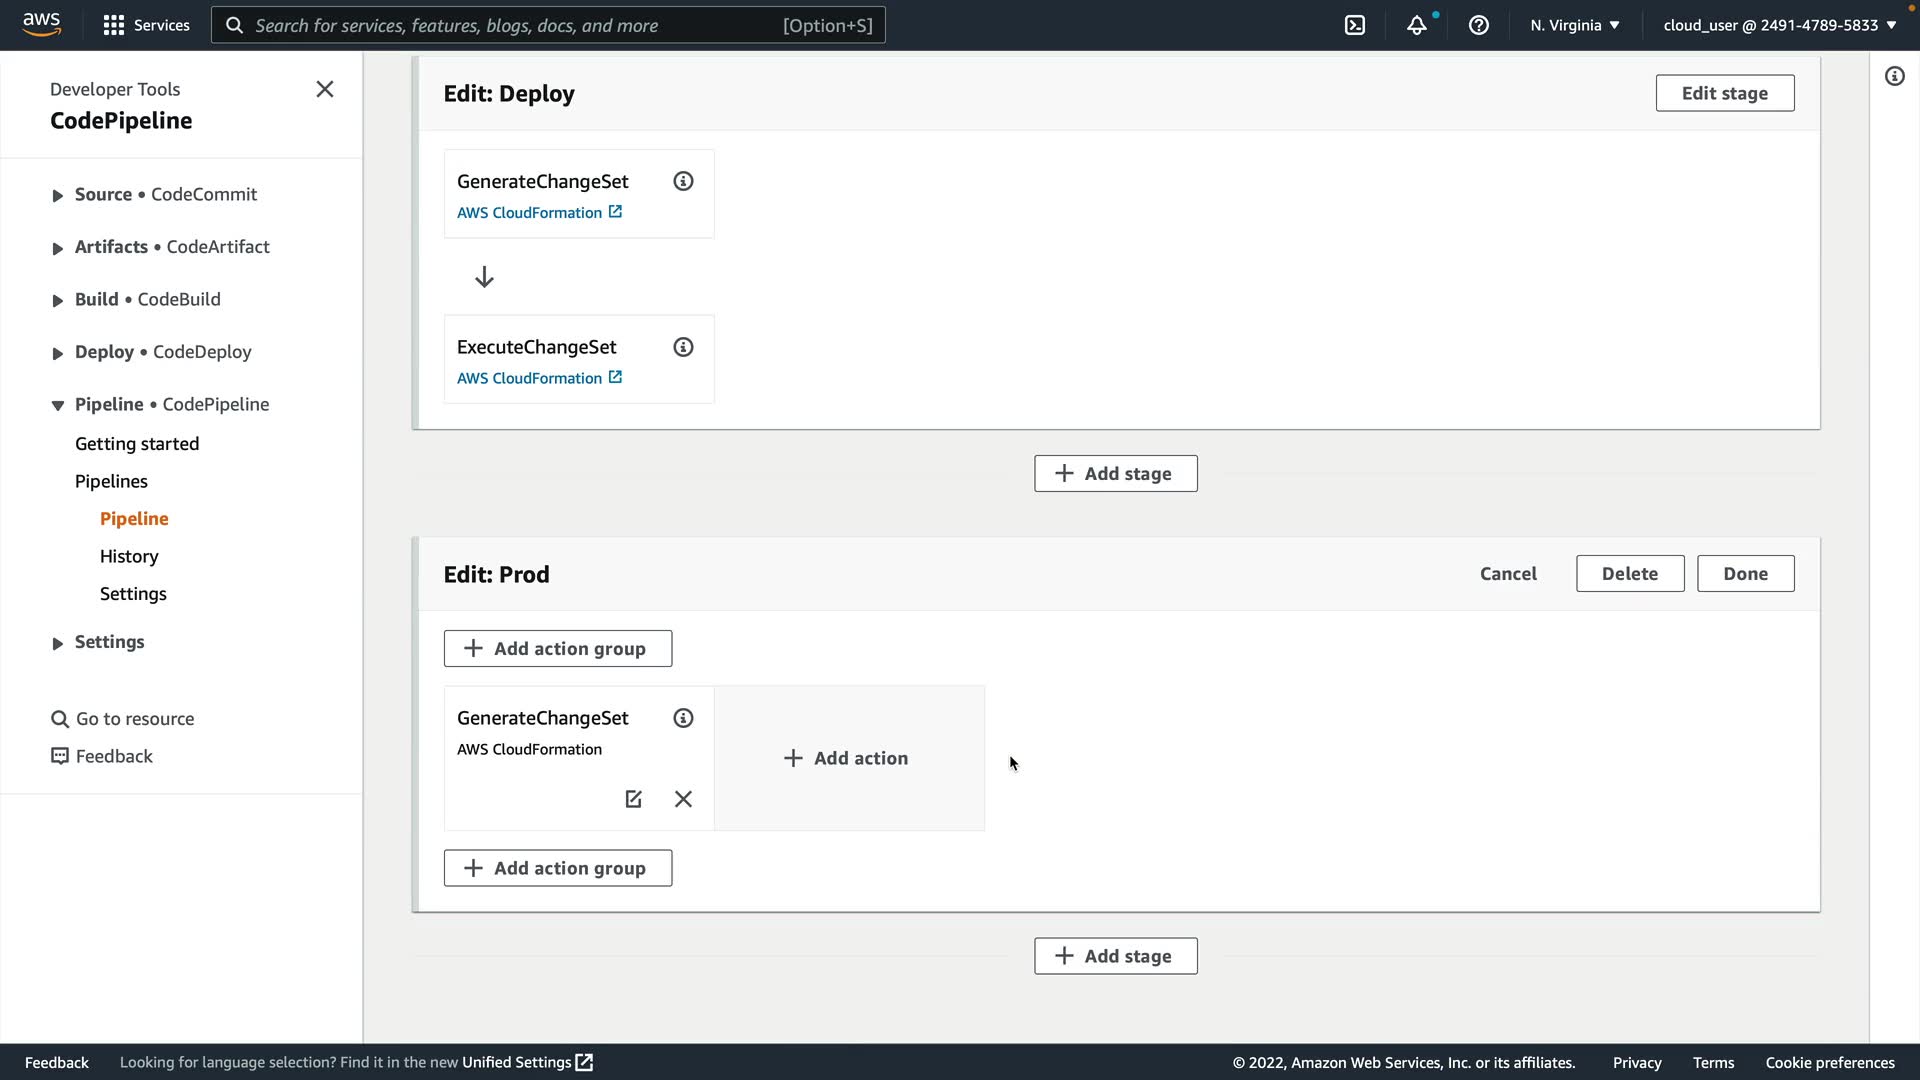Click Done on the Prod stage
This screenshot has width=1920, height=1080.
coord(1745,574)
